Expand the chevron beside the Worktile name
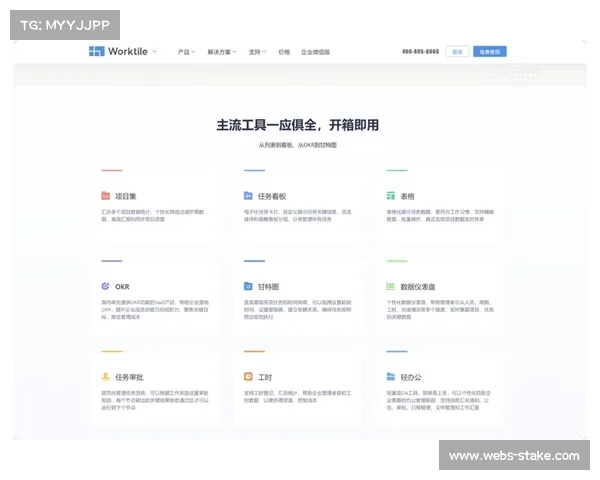Viewport: 600px width, 480px height. 155,51
